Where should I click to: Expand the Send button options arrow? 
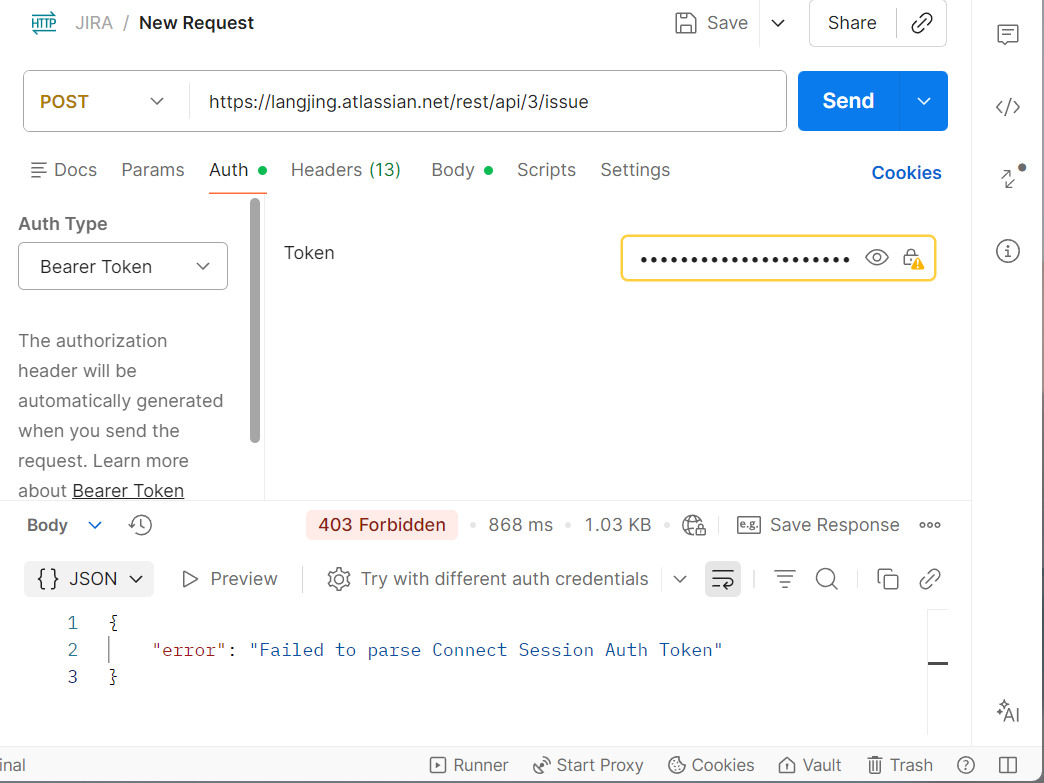(x=923, y=101)
